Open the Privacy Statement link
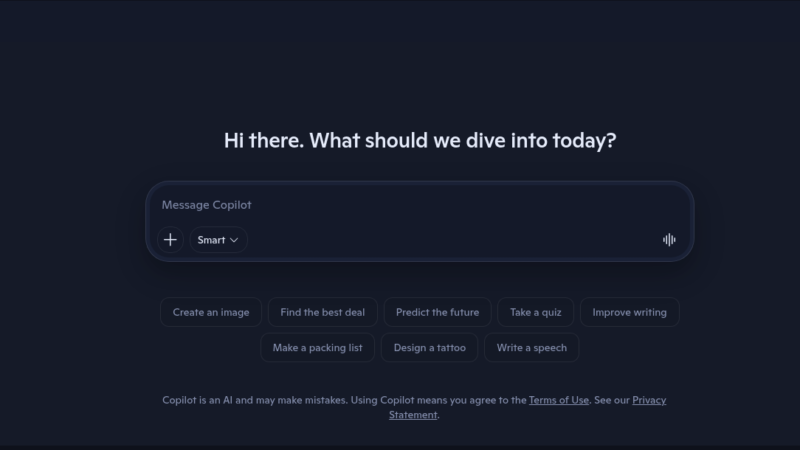The image size is (800, 450). point(649,401)
